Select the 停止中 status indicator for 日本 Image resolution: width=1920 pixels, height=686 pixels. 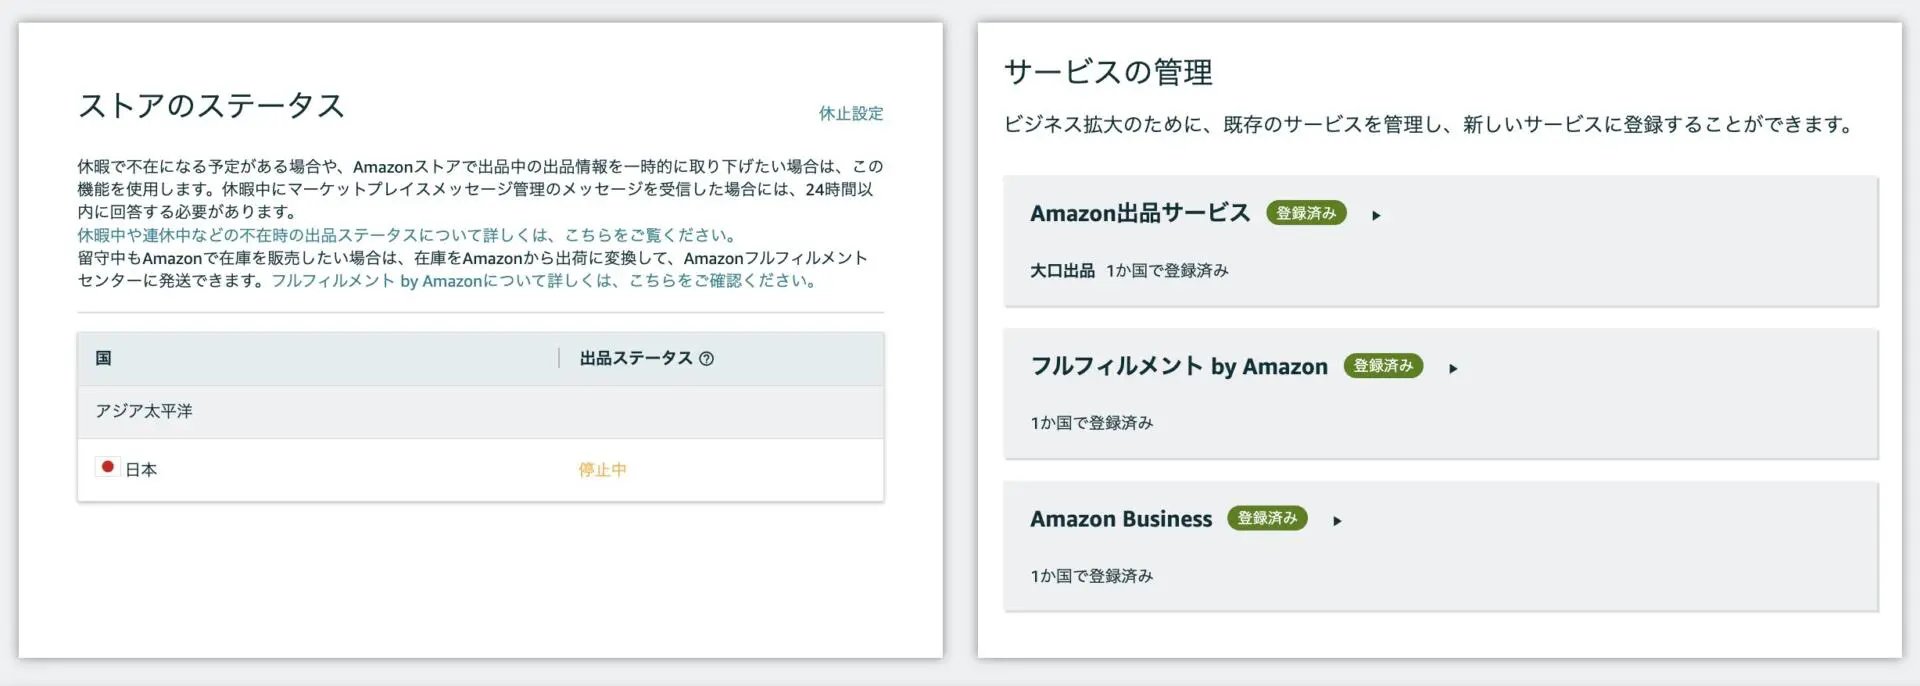tap(600, 468)
